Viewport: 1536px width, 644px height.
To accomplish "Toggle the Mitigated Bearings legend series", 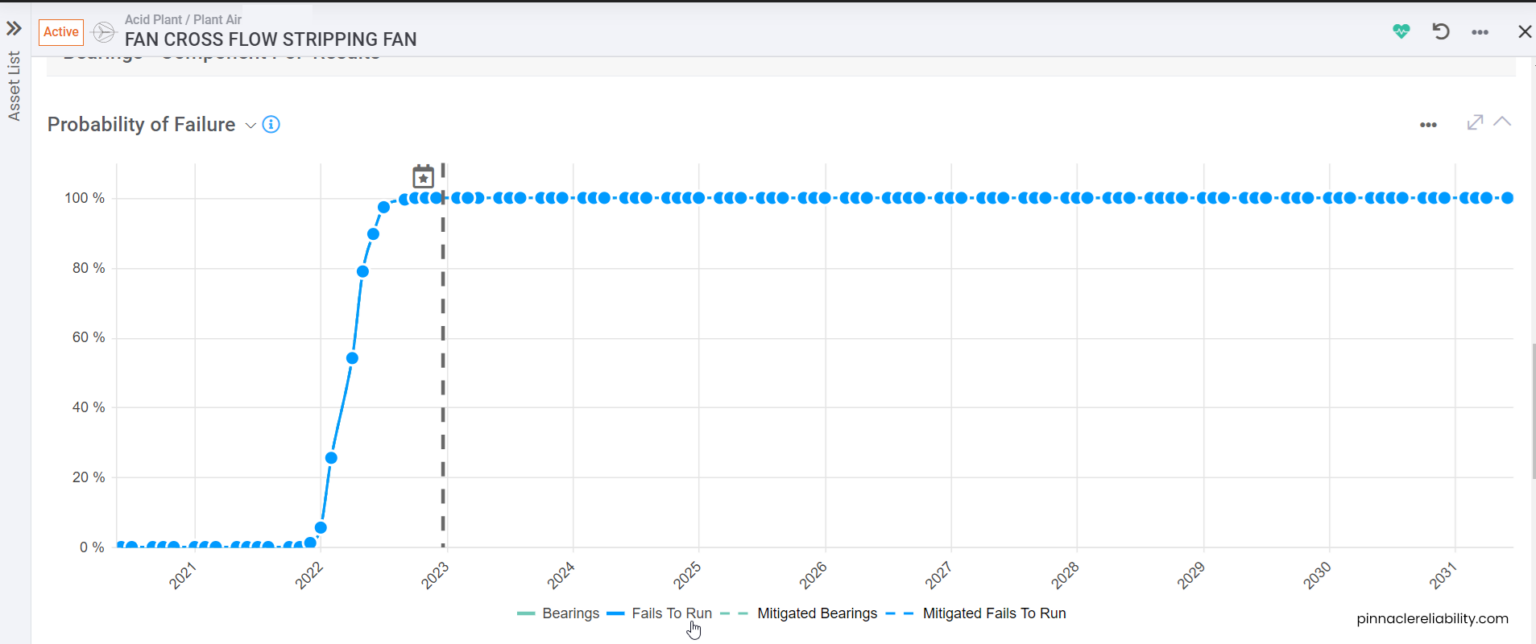I will 798,613.
